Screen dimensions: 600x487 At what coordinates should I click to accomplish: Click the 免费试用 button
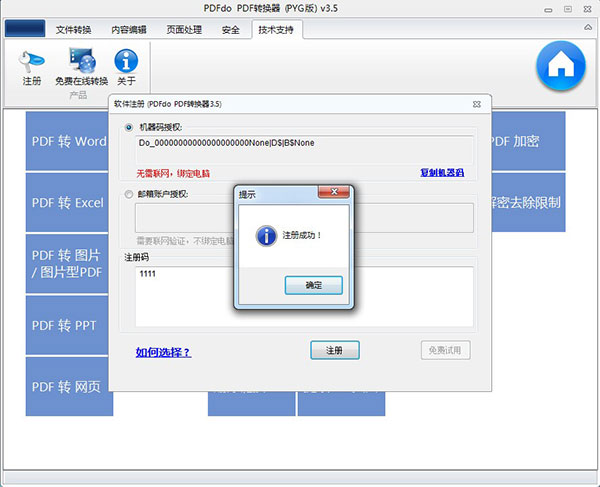pyautogui.click(x=445, y=350)
